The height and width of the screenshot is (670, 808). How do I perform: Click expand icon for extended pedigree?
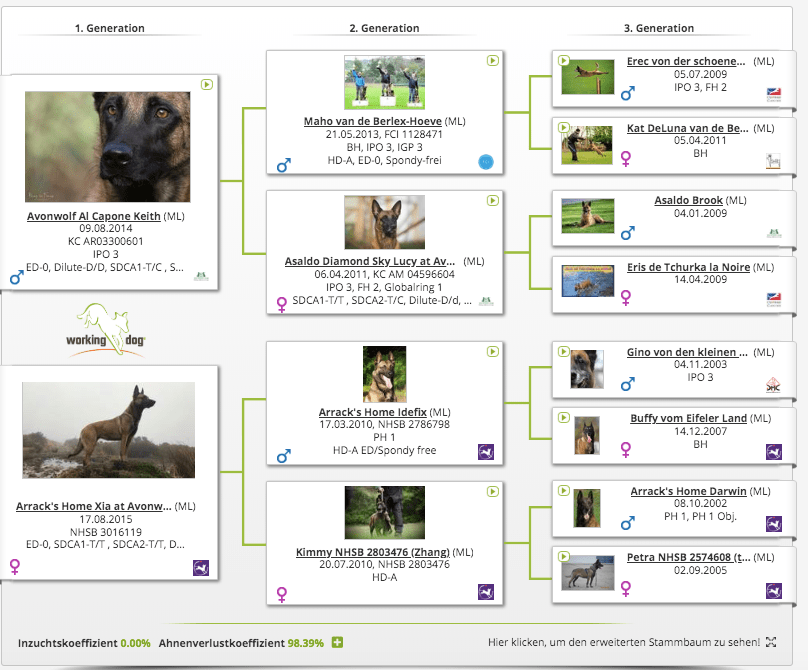(x=771, y=642)
